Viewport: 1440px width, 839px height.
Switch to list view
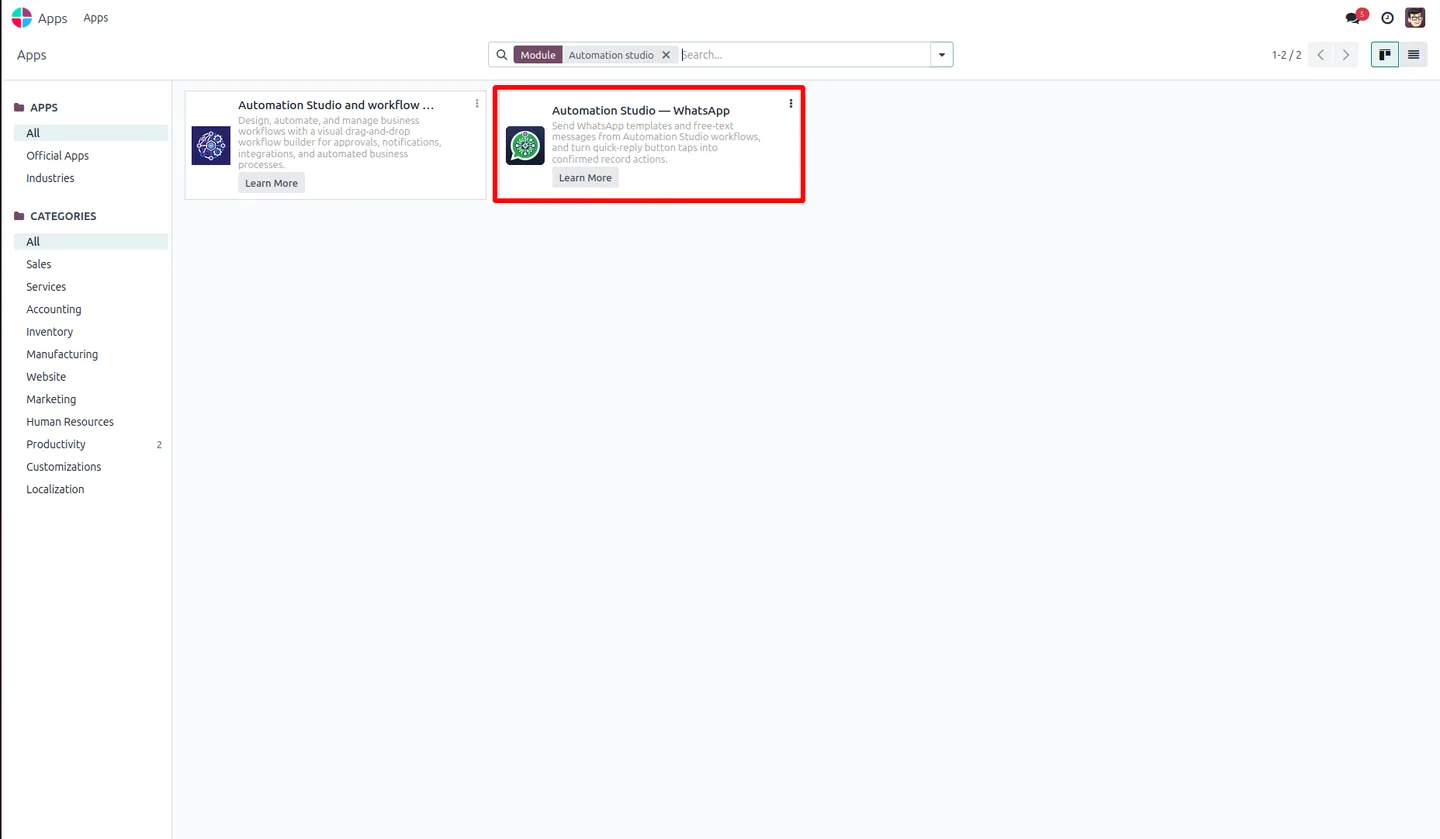pos(1413,55)
